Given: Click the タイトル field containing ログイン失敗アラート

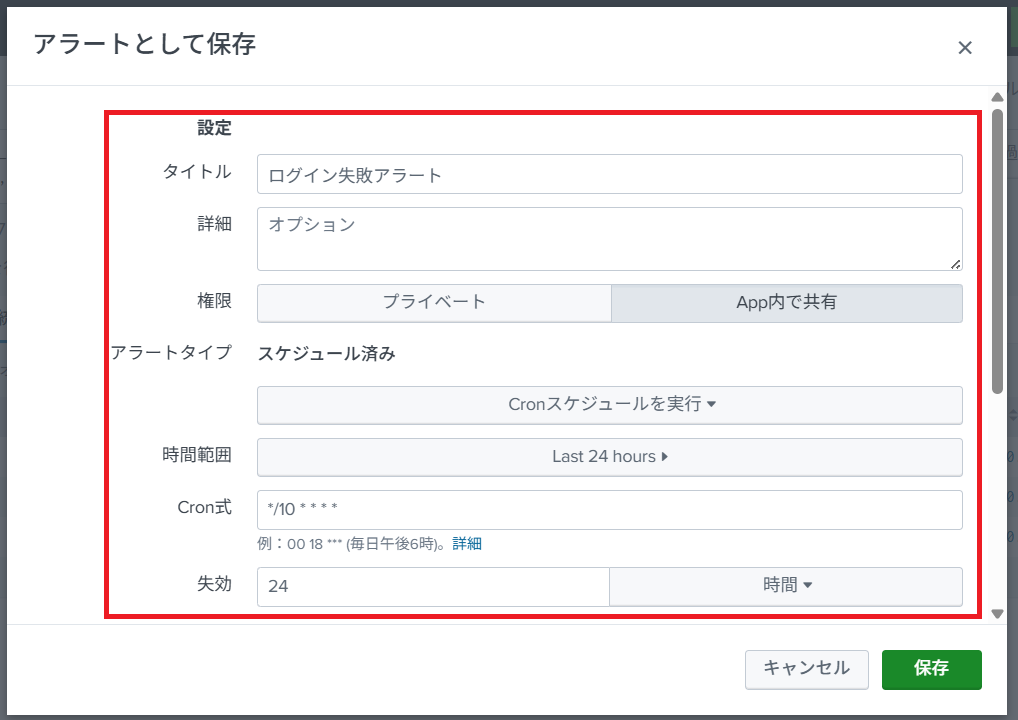Looking at the screenshot, I should [610, 174].
